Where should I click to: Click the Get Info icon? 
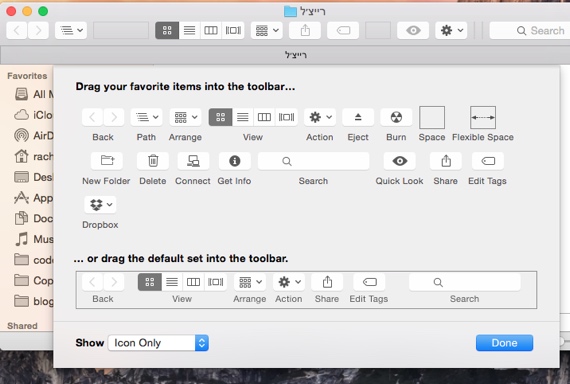[234, 161]
